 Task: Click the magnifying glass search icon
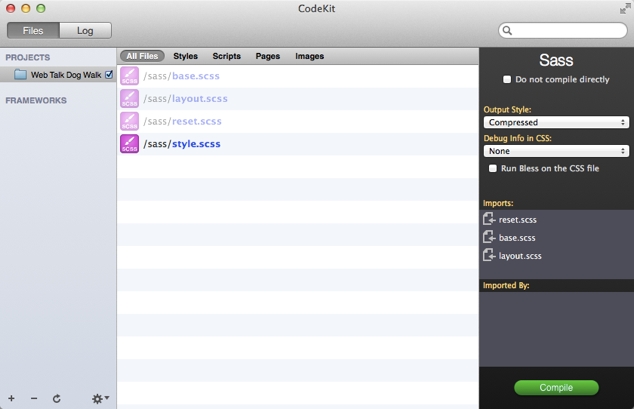507,30
